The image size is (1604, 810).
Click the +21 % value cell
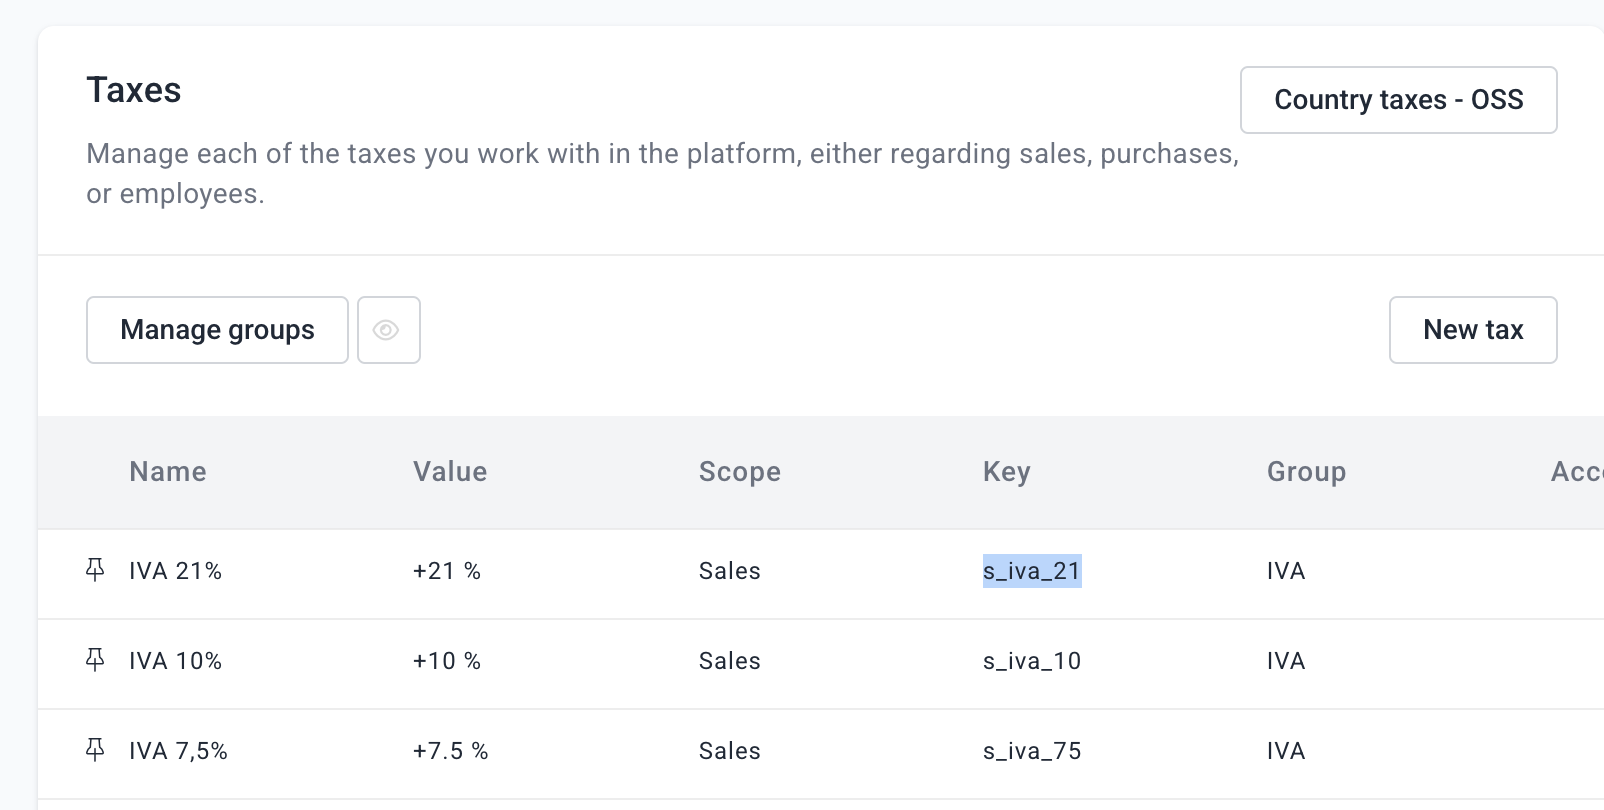(446, 571)
